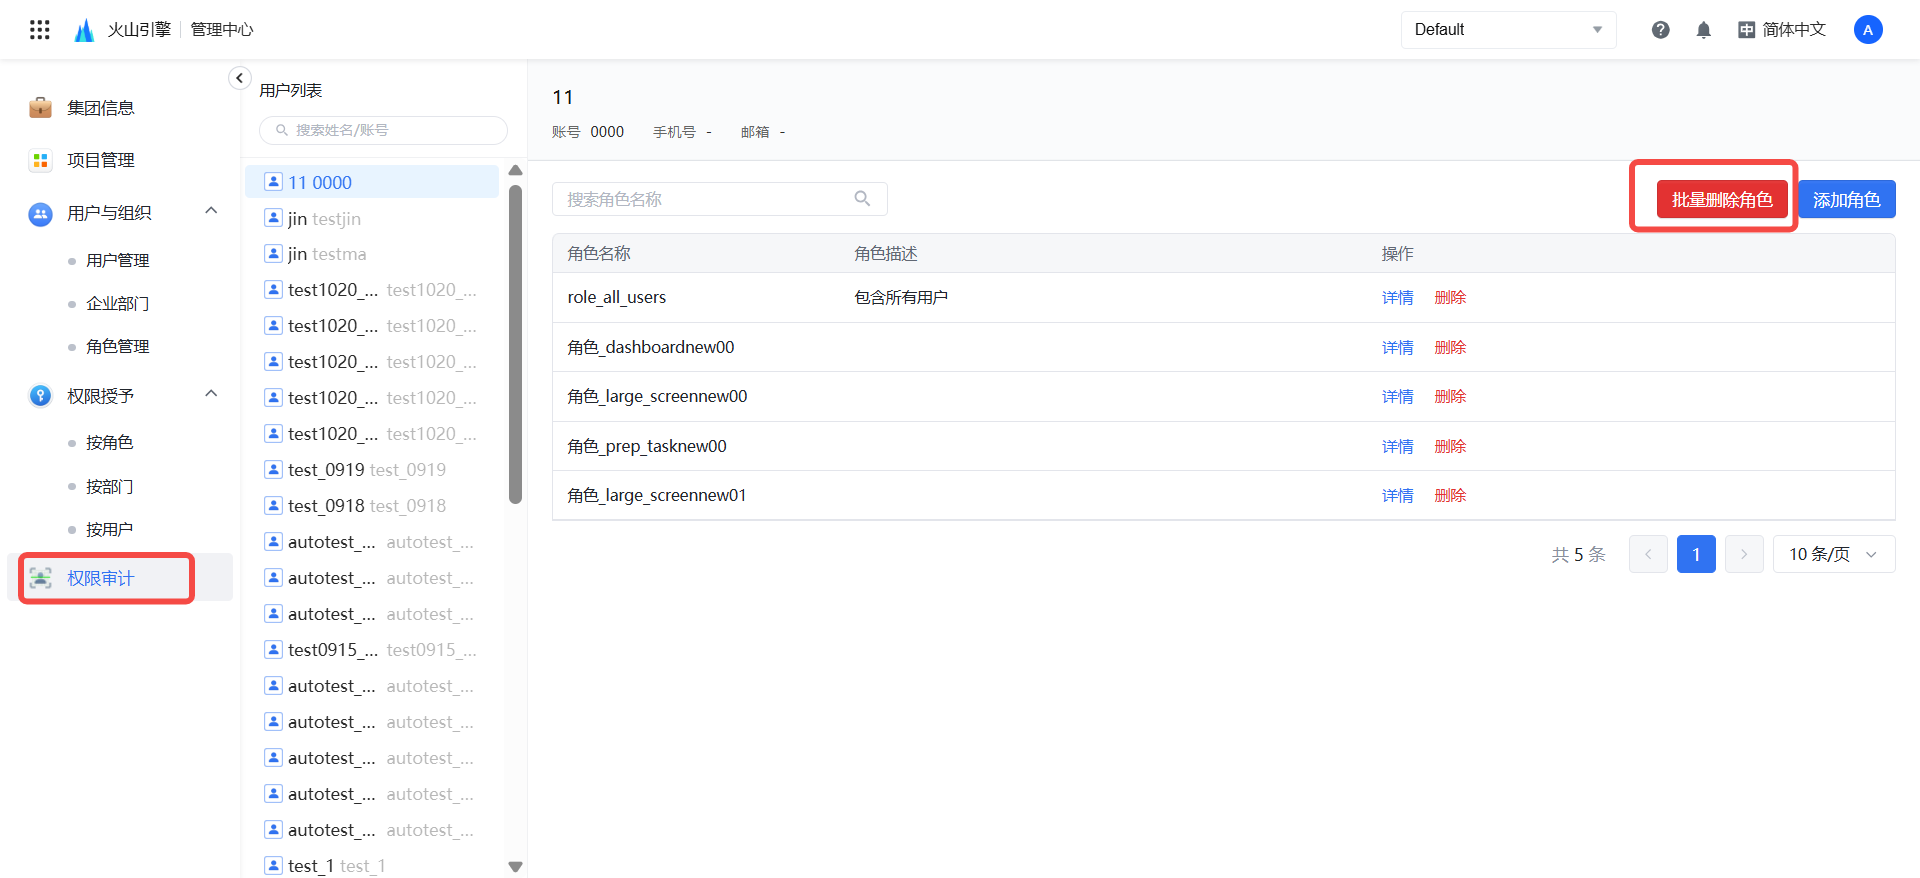Click the search magnifier in role search
The width and height of the screenshot is (1920, 878).
coord(862,199)
